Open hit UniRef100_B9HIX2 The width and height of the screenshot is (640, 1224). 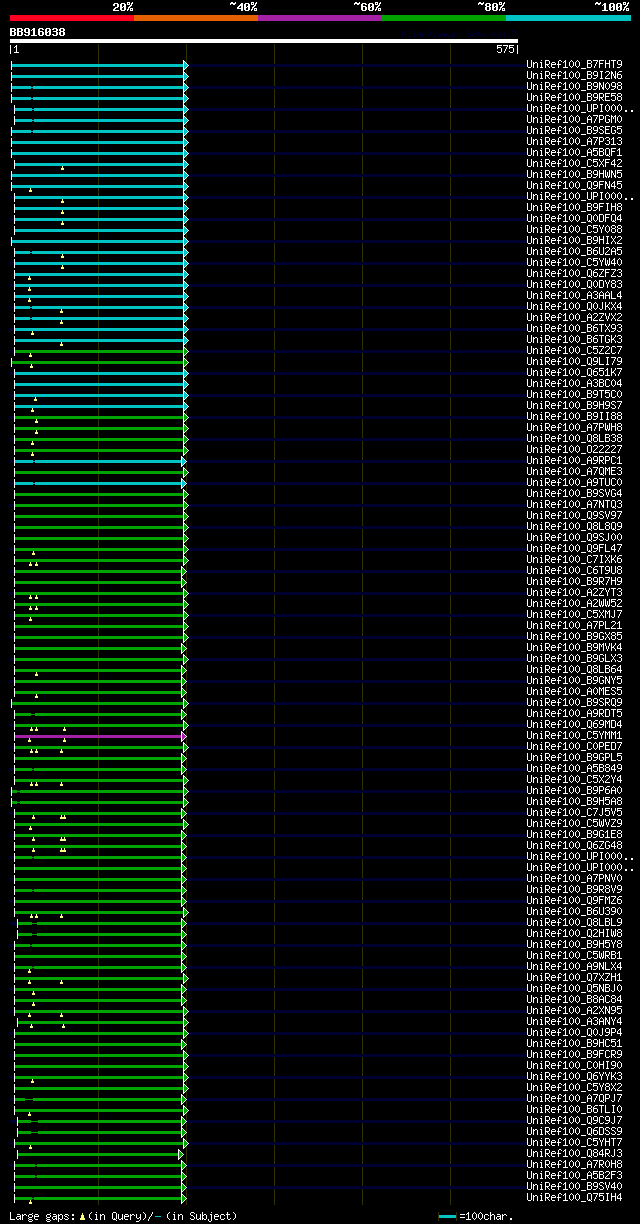[x=574, y=241]
